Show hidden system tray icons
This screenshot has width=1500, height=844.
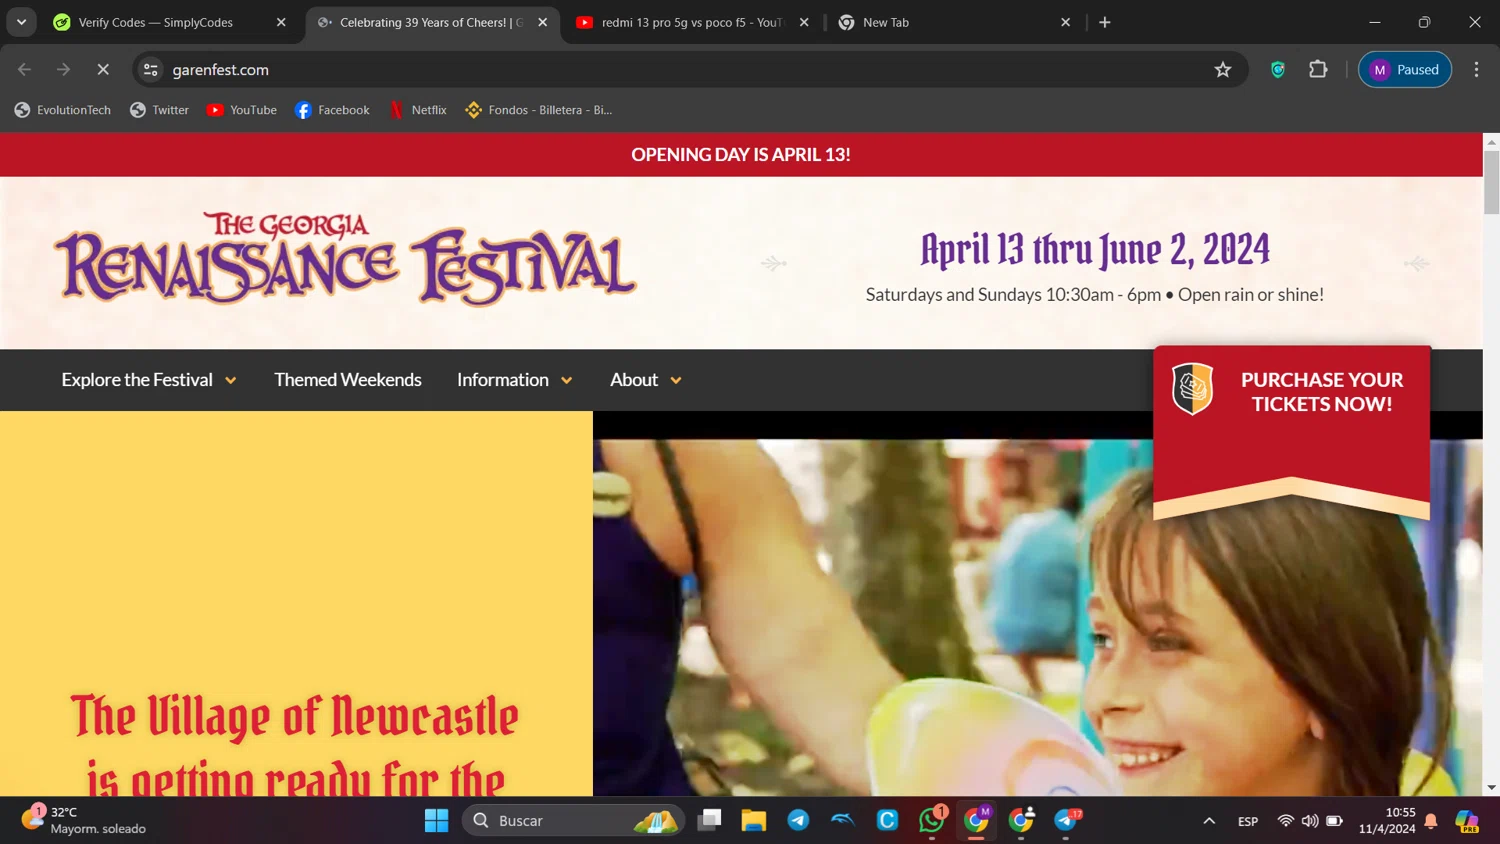[x=1209, y=821]
